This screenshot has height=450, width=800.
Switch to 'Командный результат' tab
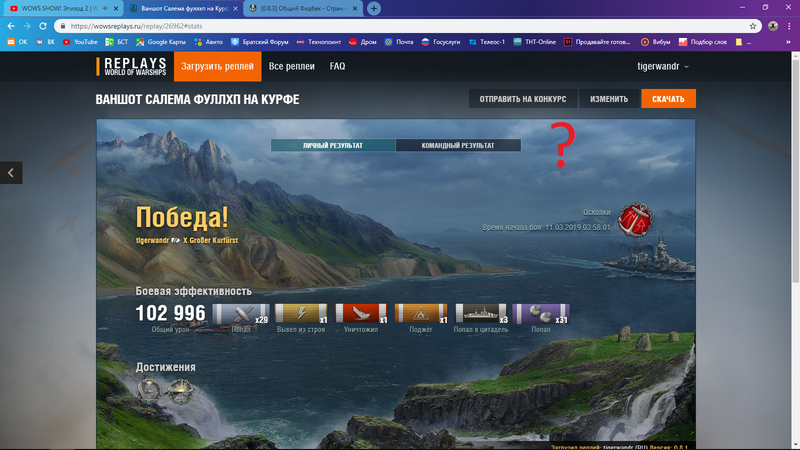click(458, 145)
